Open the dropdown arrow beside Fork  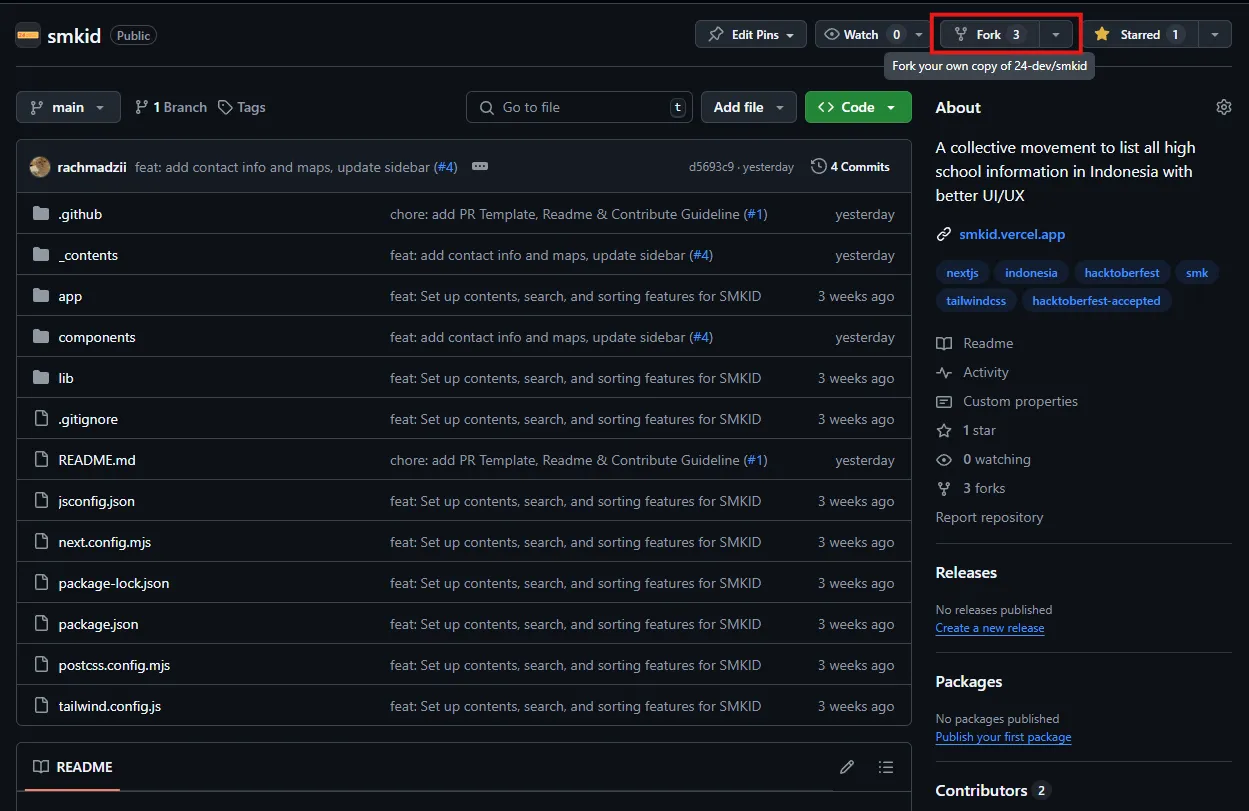point(1055,34)
